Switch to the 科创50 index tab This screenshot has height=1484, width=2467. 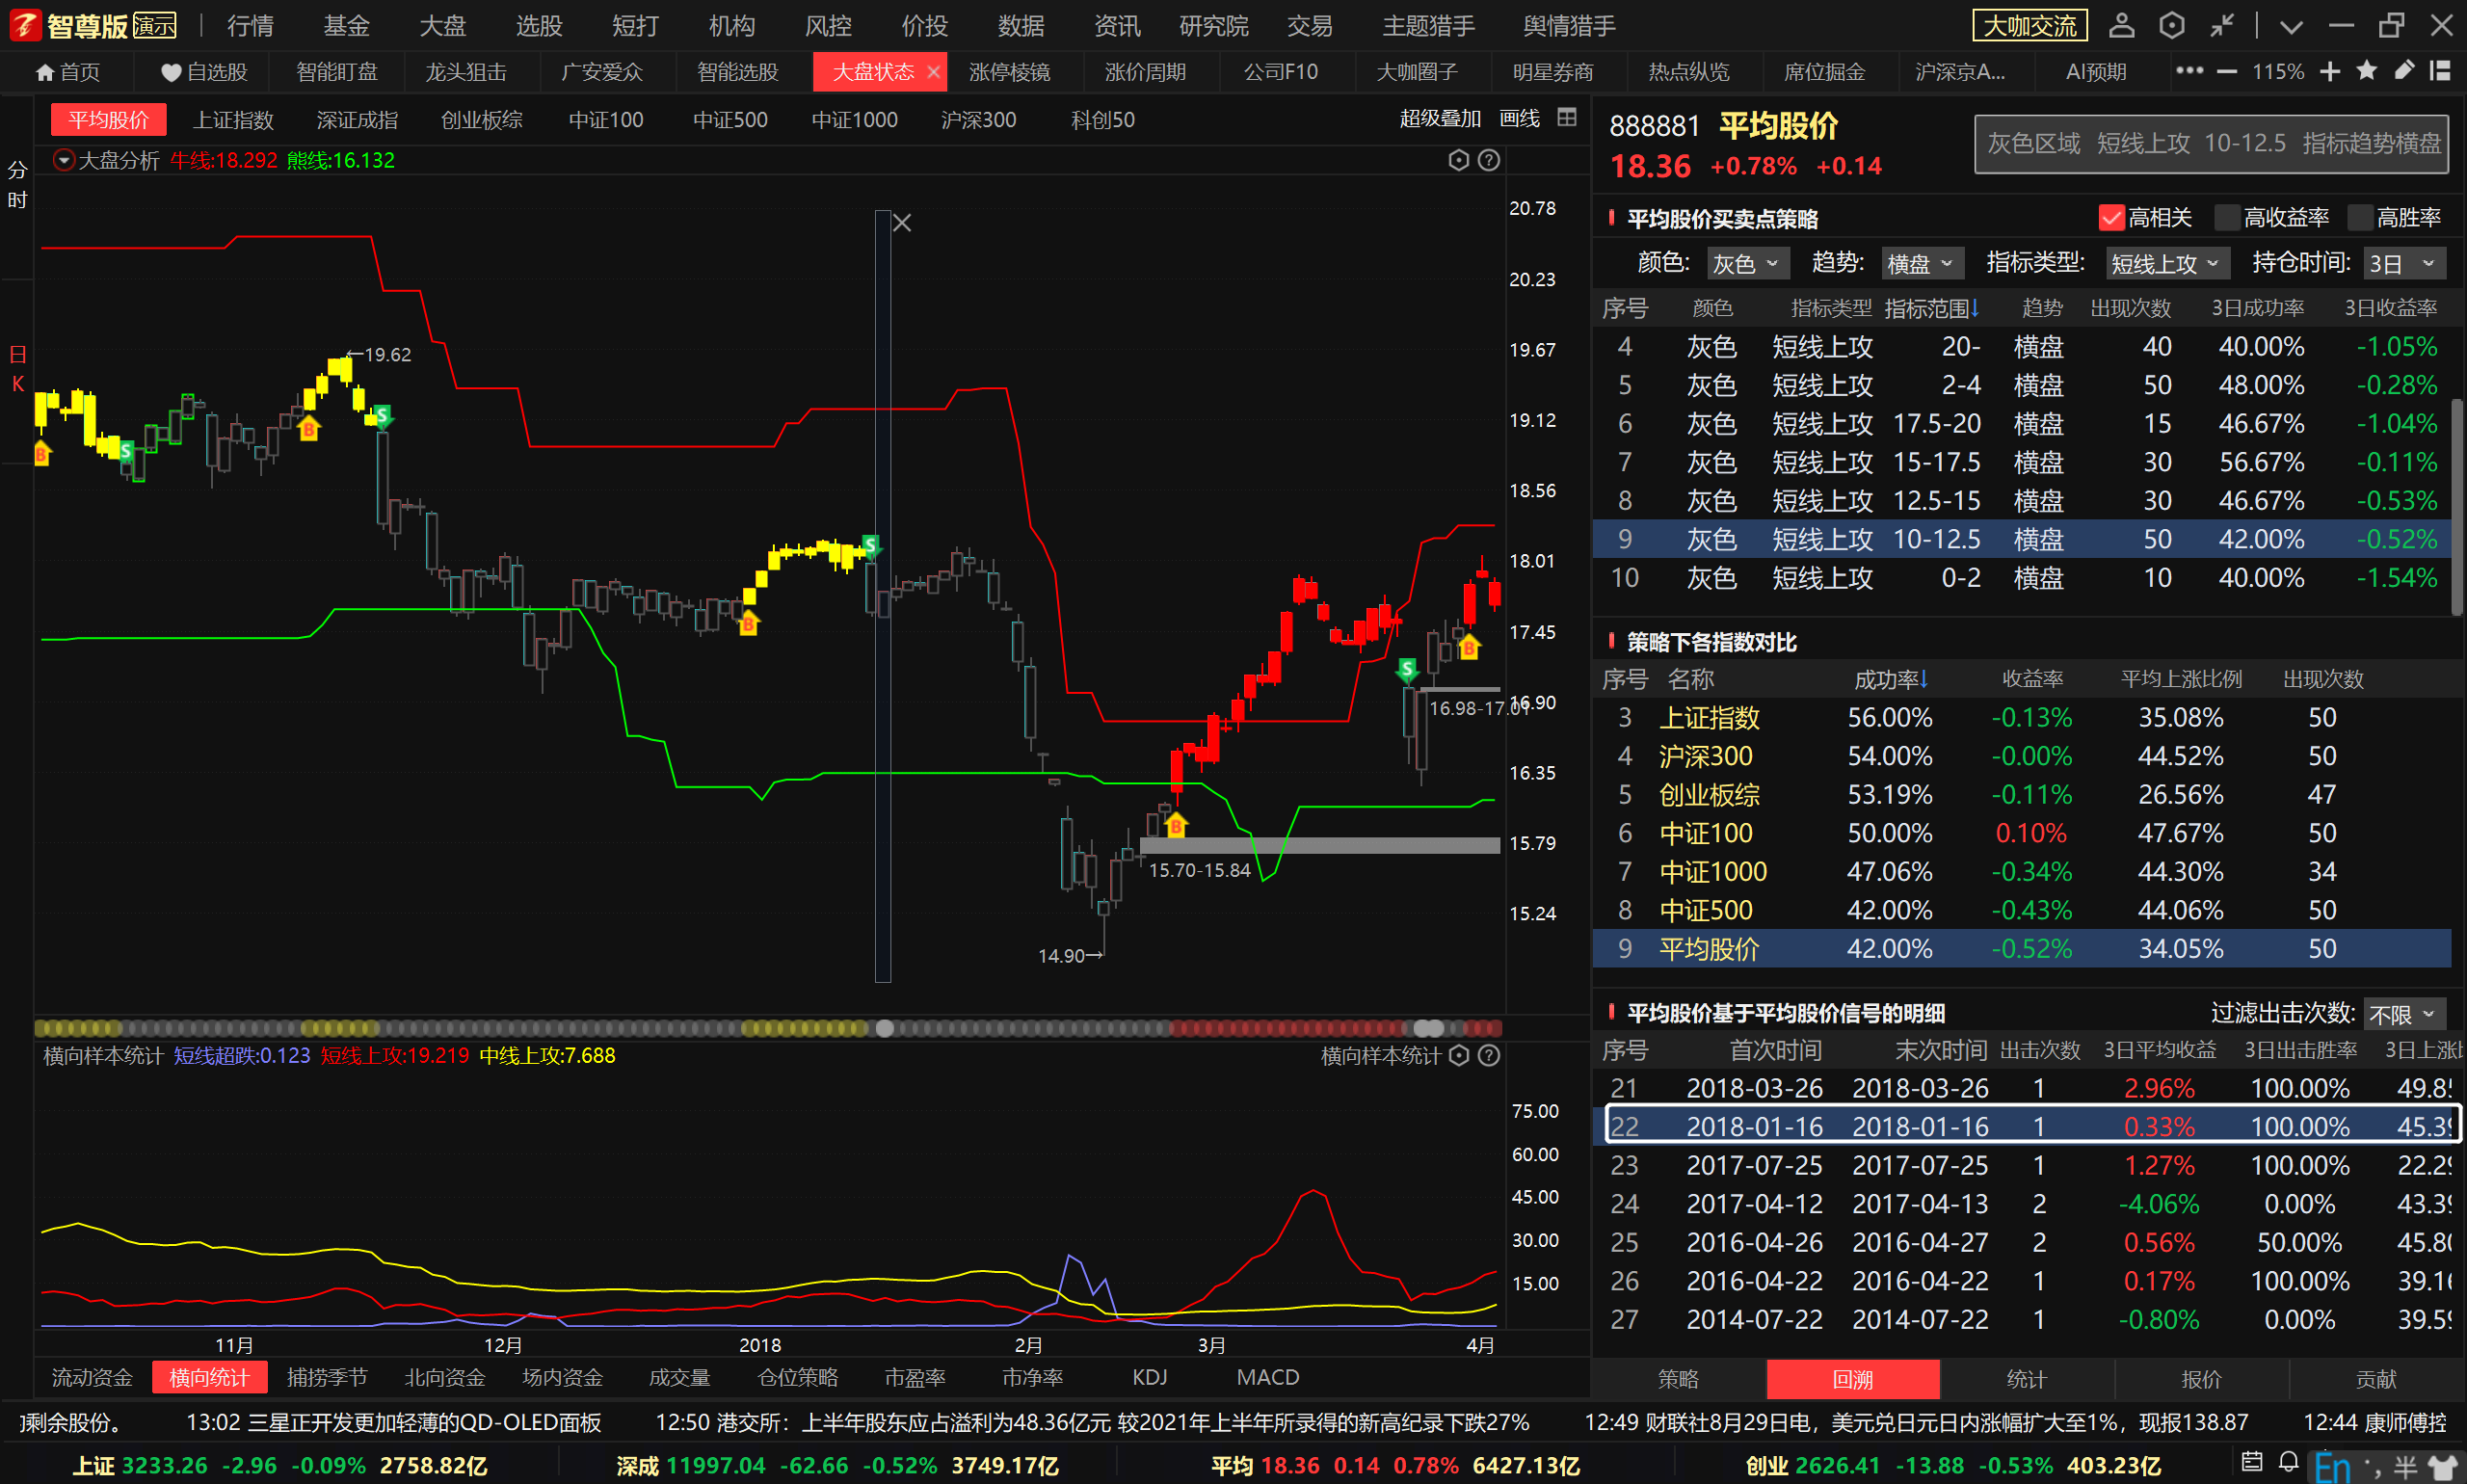coord(1102,119)
